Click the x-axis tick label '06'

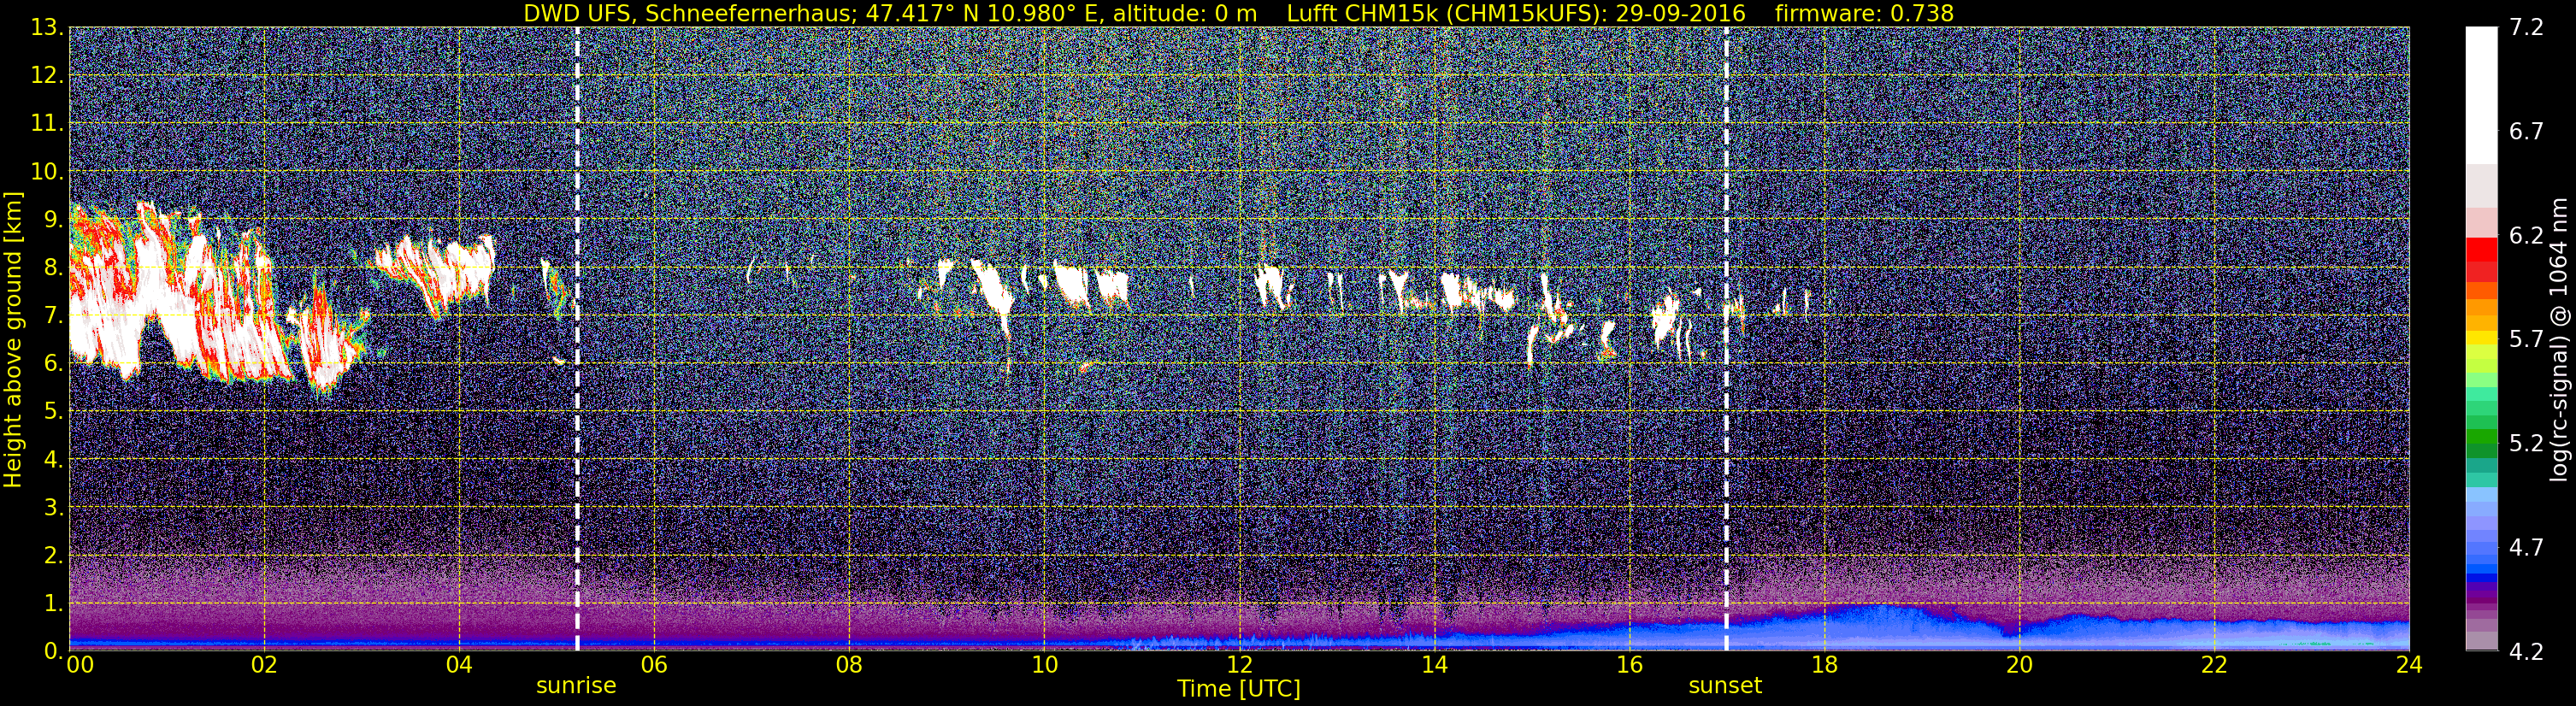tap(653, 665)
